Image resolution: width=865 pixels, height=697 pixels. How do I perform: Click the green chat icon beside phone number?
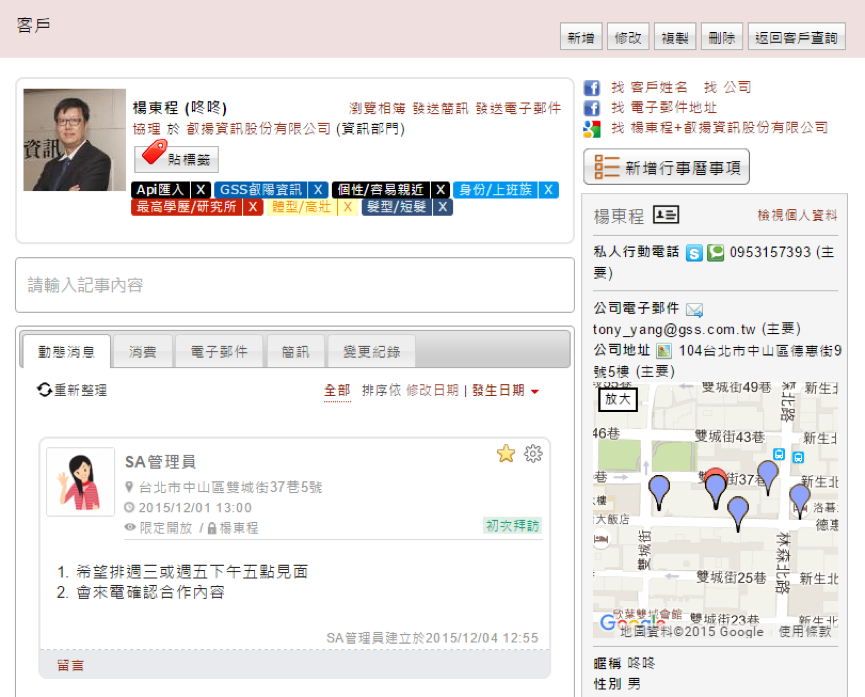(x=715, y=253)
